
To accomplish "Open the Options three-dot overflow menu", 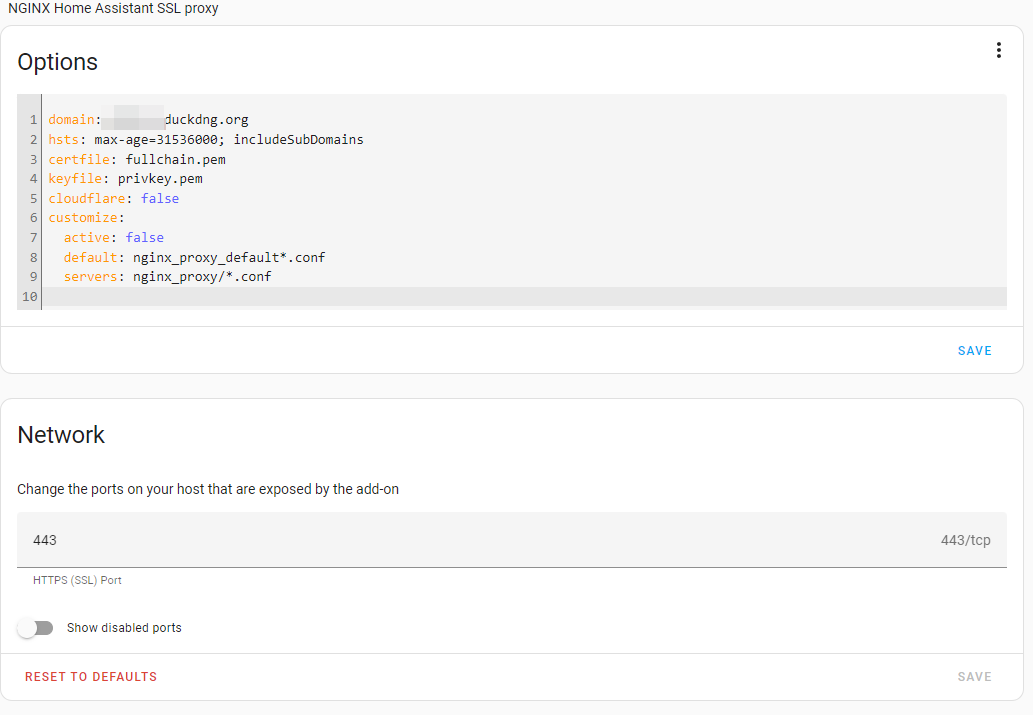I will [x=999, y=50].
